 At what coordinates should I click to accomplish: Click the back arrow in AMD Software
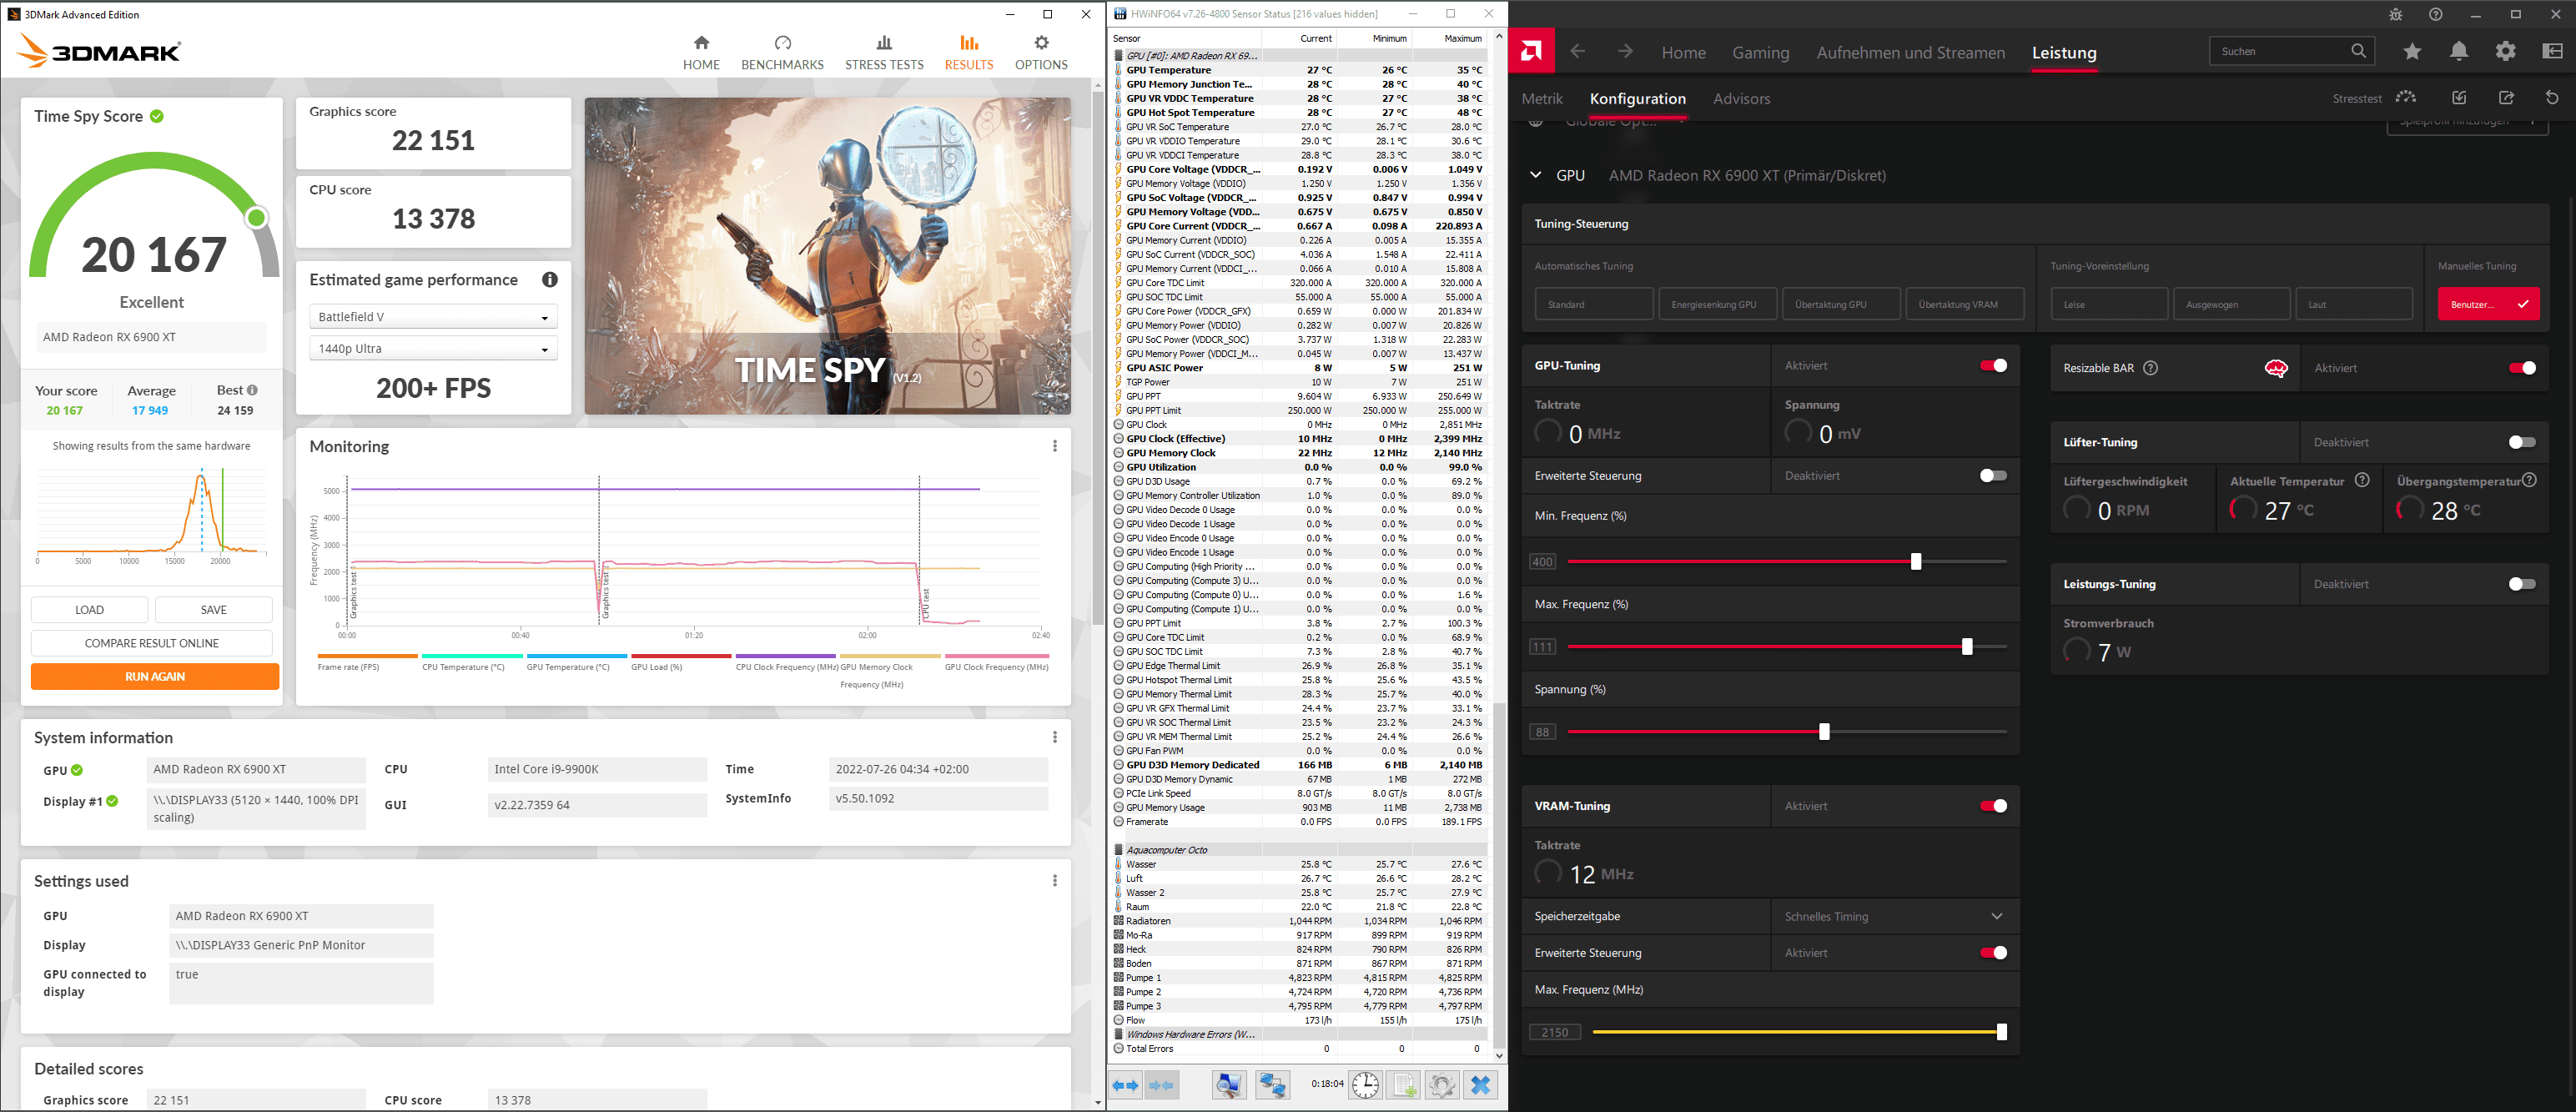tap(1578, 51)
